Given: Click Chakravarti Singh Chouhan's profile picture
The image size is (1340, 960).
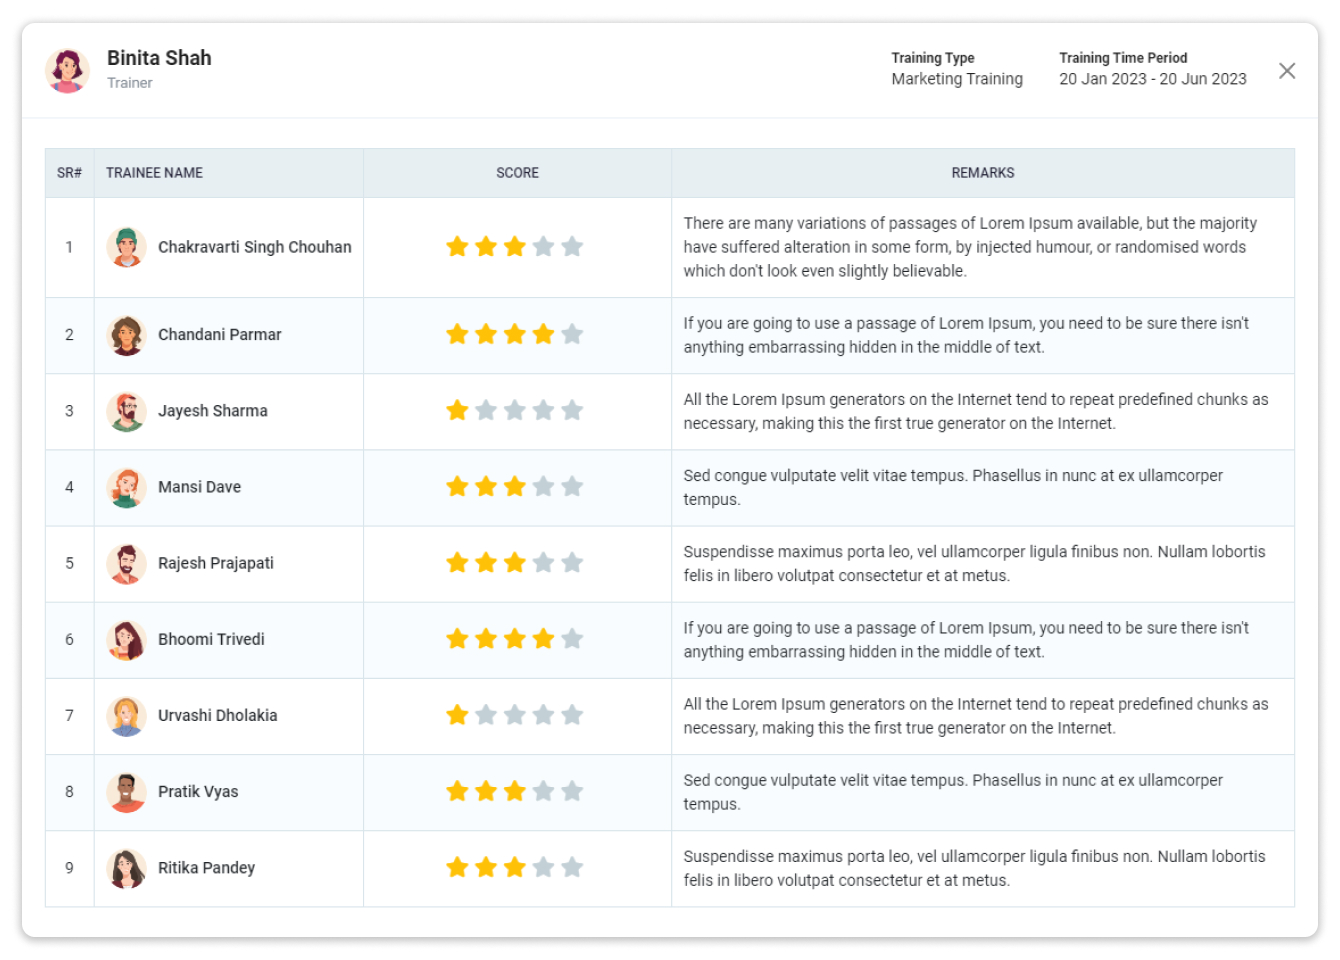Looking at the screenshot, I should 127,247.
